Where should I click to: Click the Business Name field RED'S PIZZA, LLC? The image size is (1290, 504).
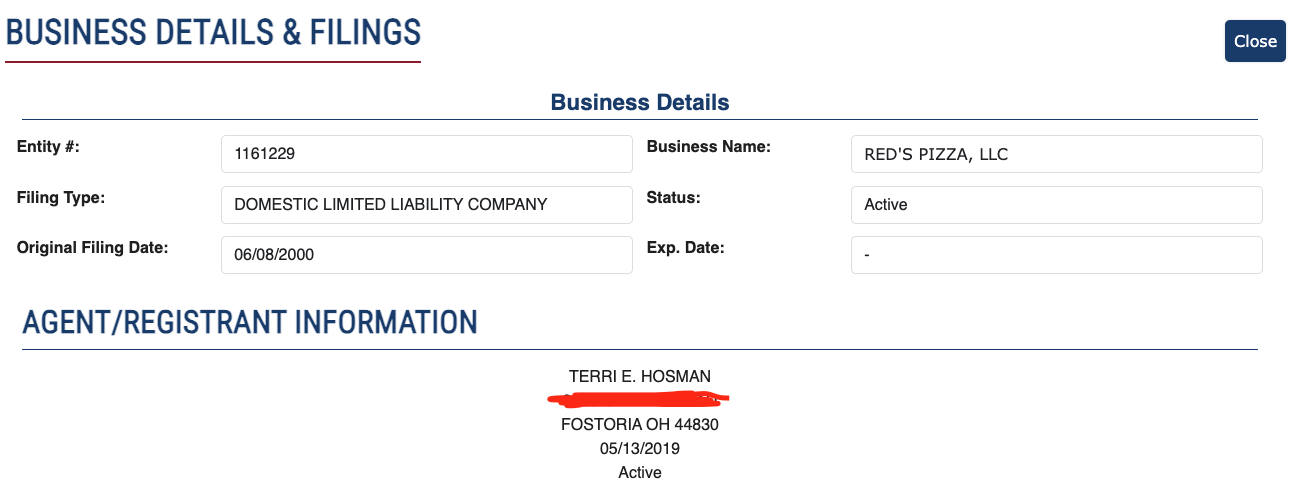click(1057, 154)
